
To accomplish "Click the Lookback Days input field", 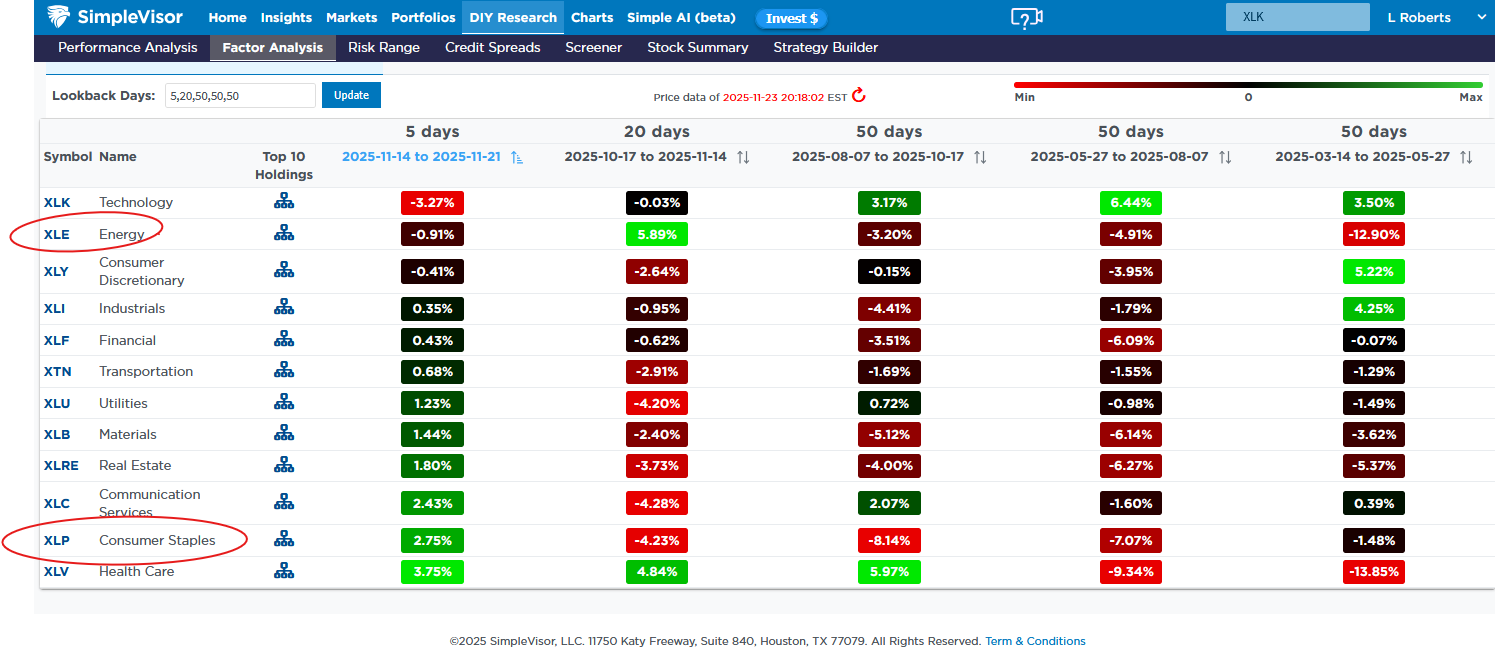I will (240, 96).
